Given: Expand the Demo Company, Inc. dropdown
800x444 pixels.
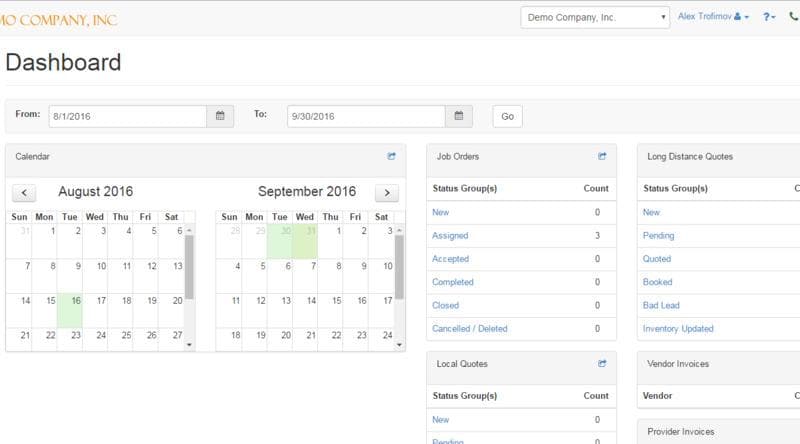Looking at the screenshot, I should 595,17.
